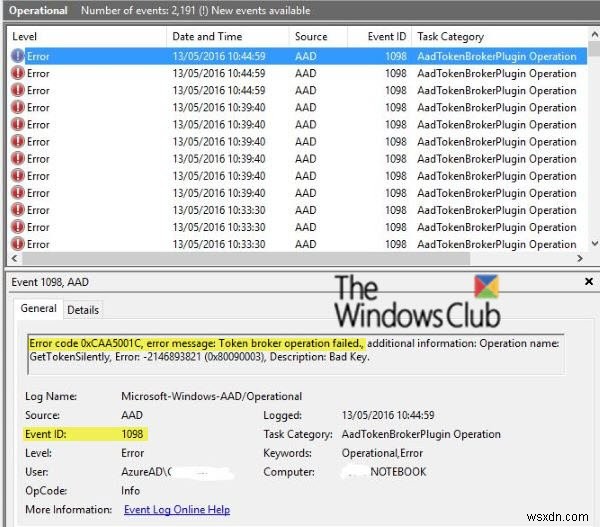Open the Event Log Online Help link
The image size is (600, 527).
tap(177, 510)
